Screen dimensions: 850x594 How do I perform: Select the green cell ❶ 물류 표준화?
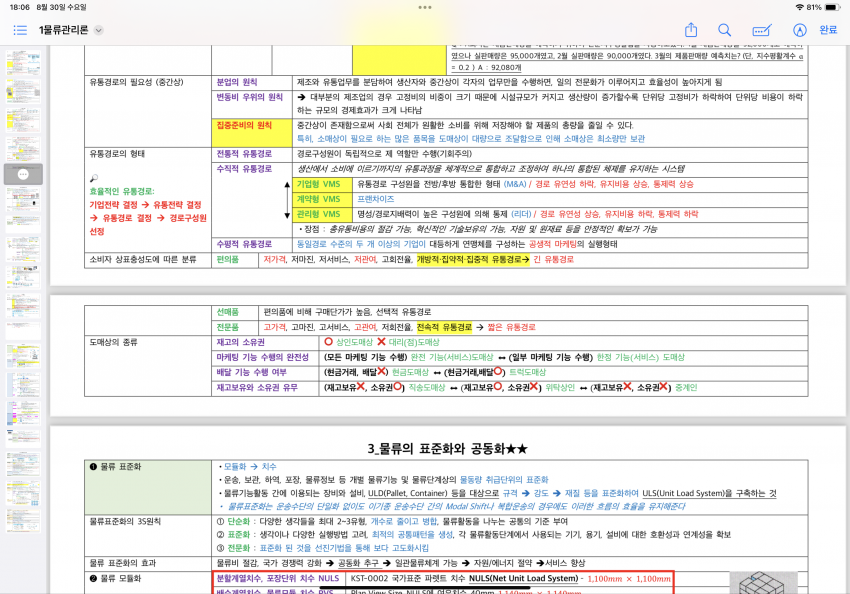(147, 487)
